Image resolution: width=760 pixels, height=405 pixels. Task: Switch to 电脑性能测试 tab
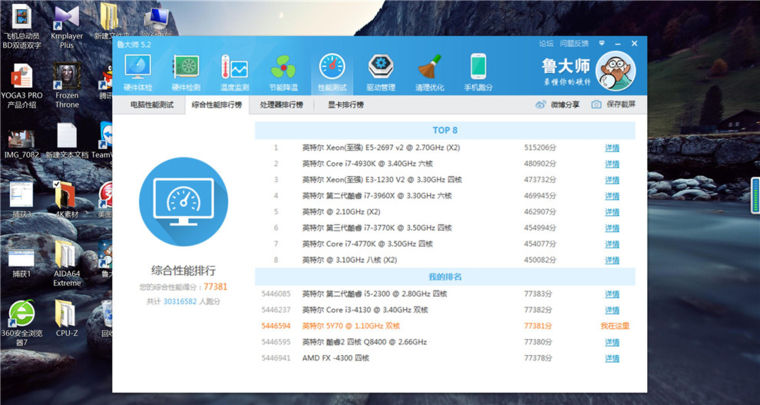pos(152,104)
